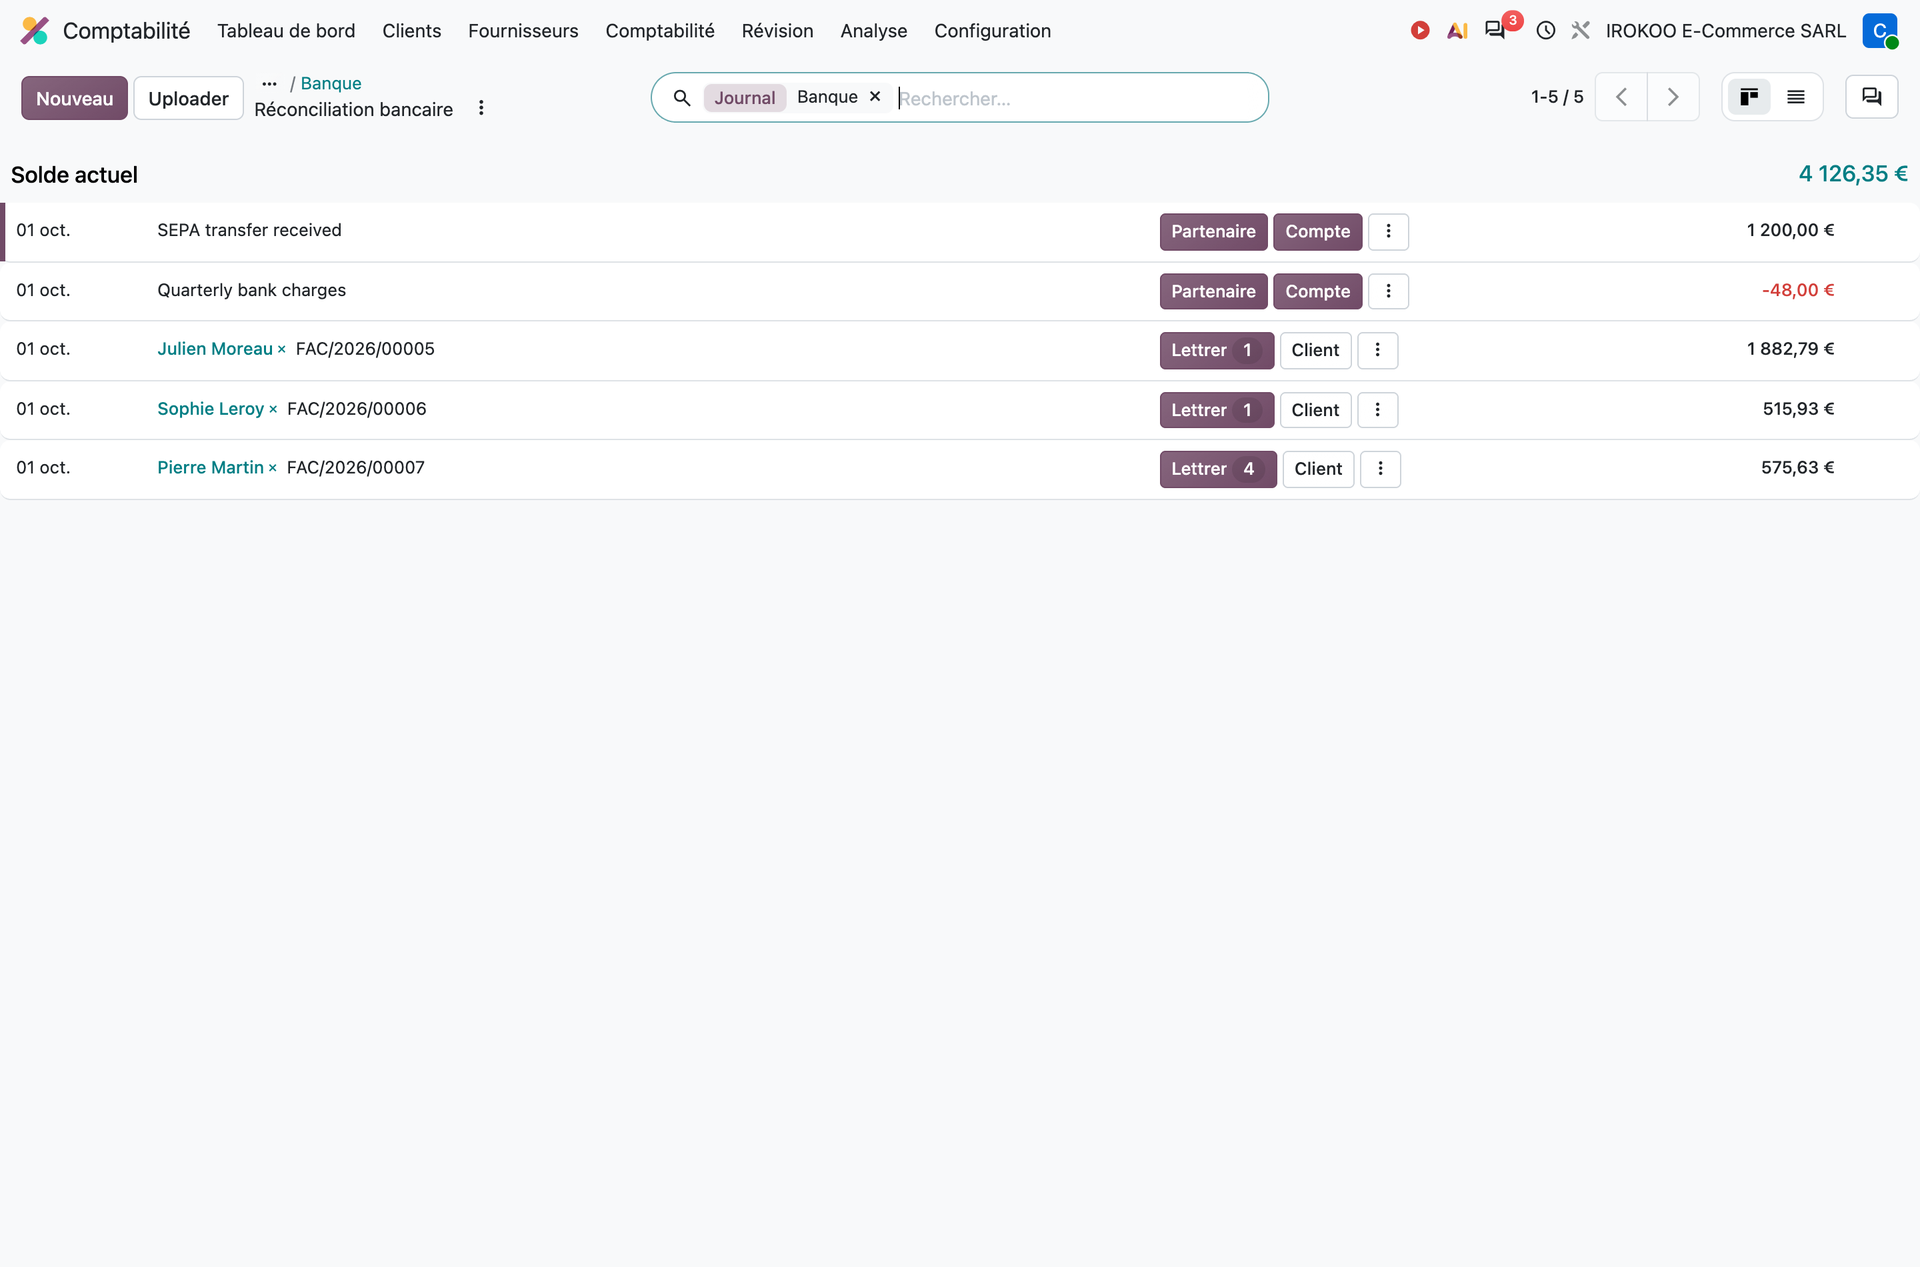1920x1267 pixels.
Task: Click Lettrer on Pierre Martin row
Action: coord(1218,469)
